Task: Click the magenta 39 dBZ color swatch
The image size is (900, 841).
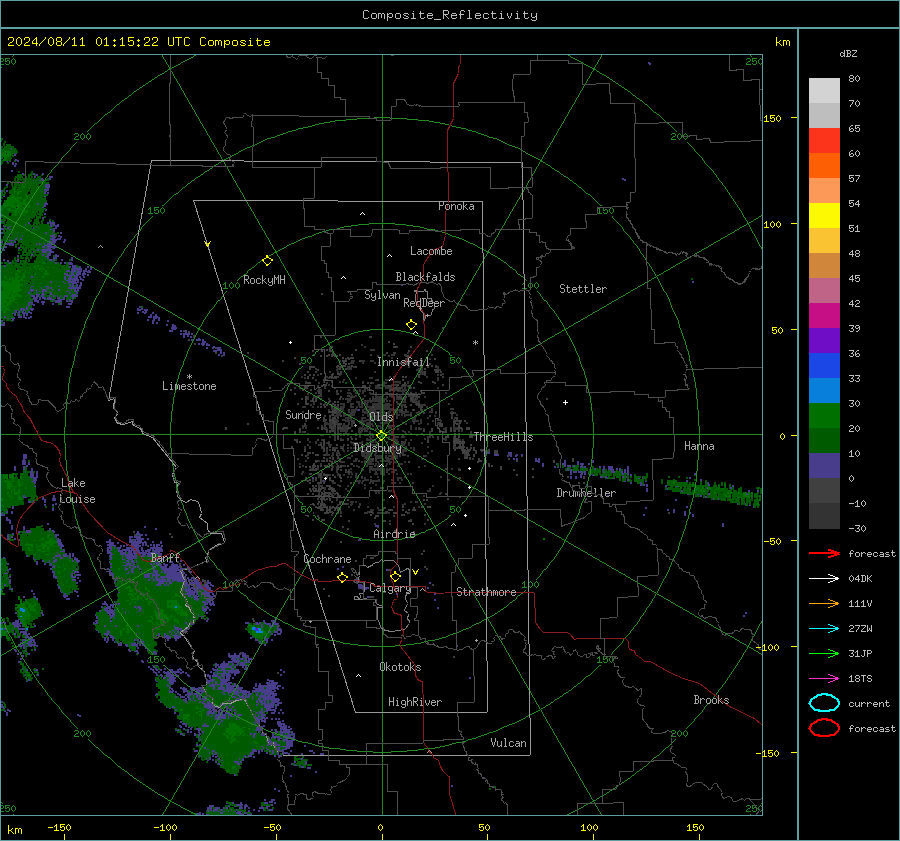Action: point(824,316)
